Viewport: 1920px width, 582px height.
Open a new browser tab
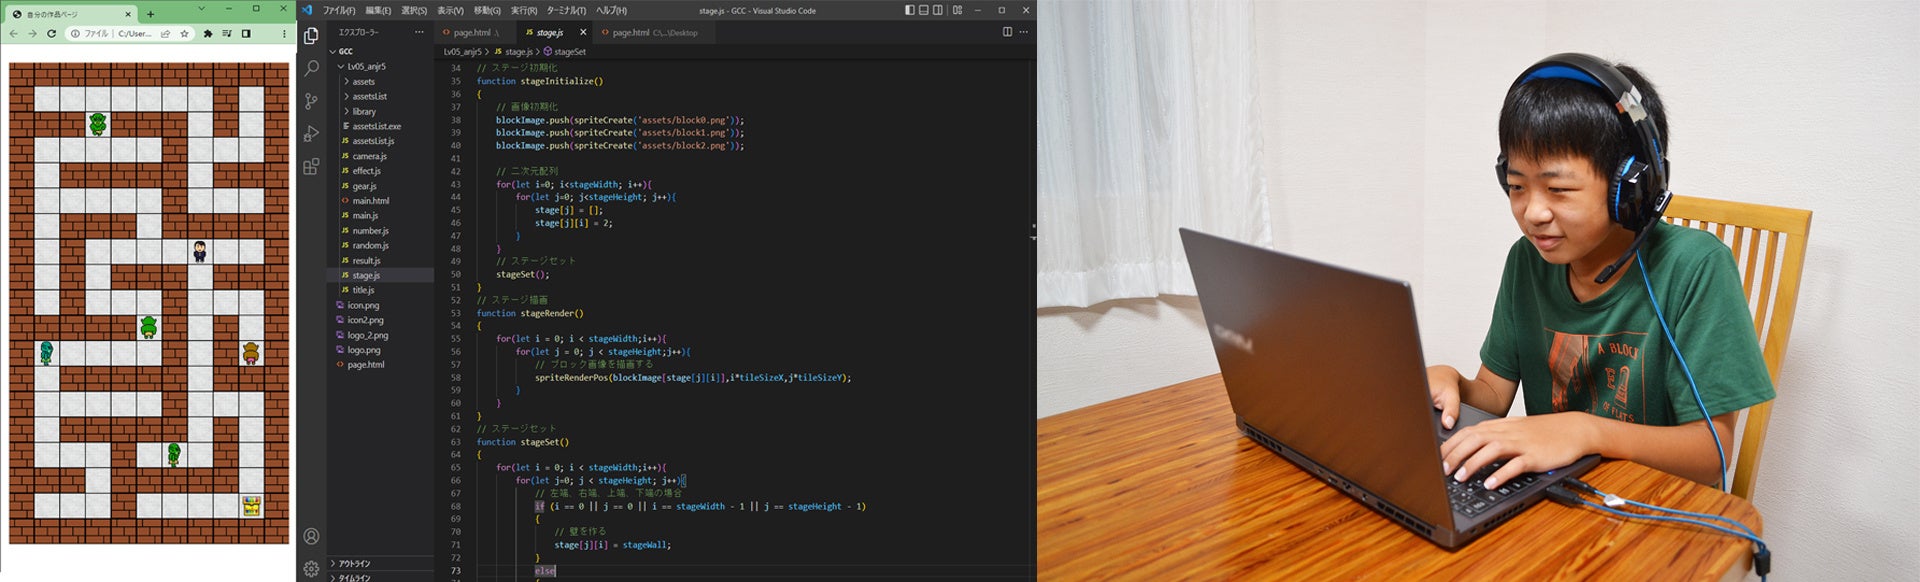coord(150,14)
